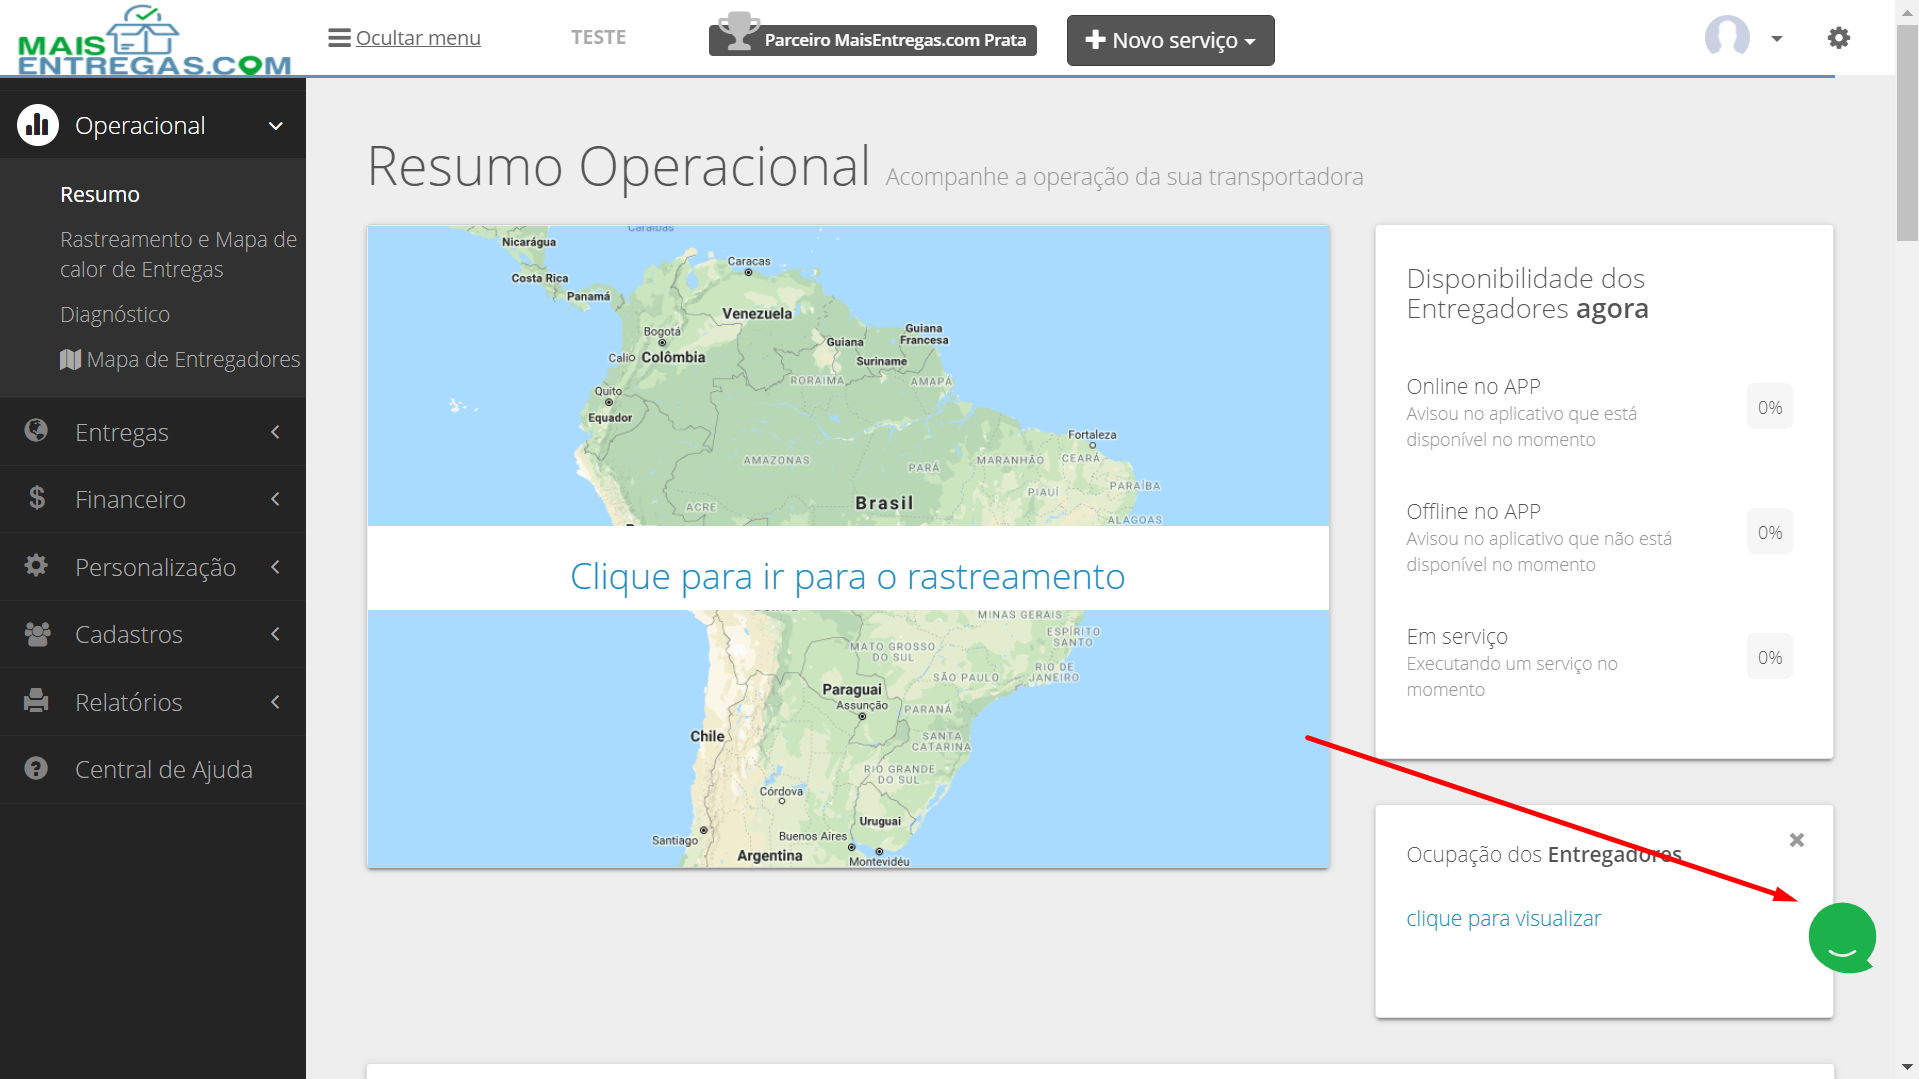Click the Entregas globe icon

(x=36, y=431)
